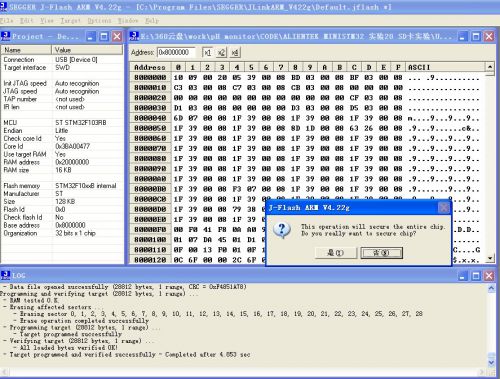Viewport: 500px width, 379px height.
Task: Minimize the LOG window
Action: coord(463,276)
